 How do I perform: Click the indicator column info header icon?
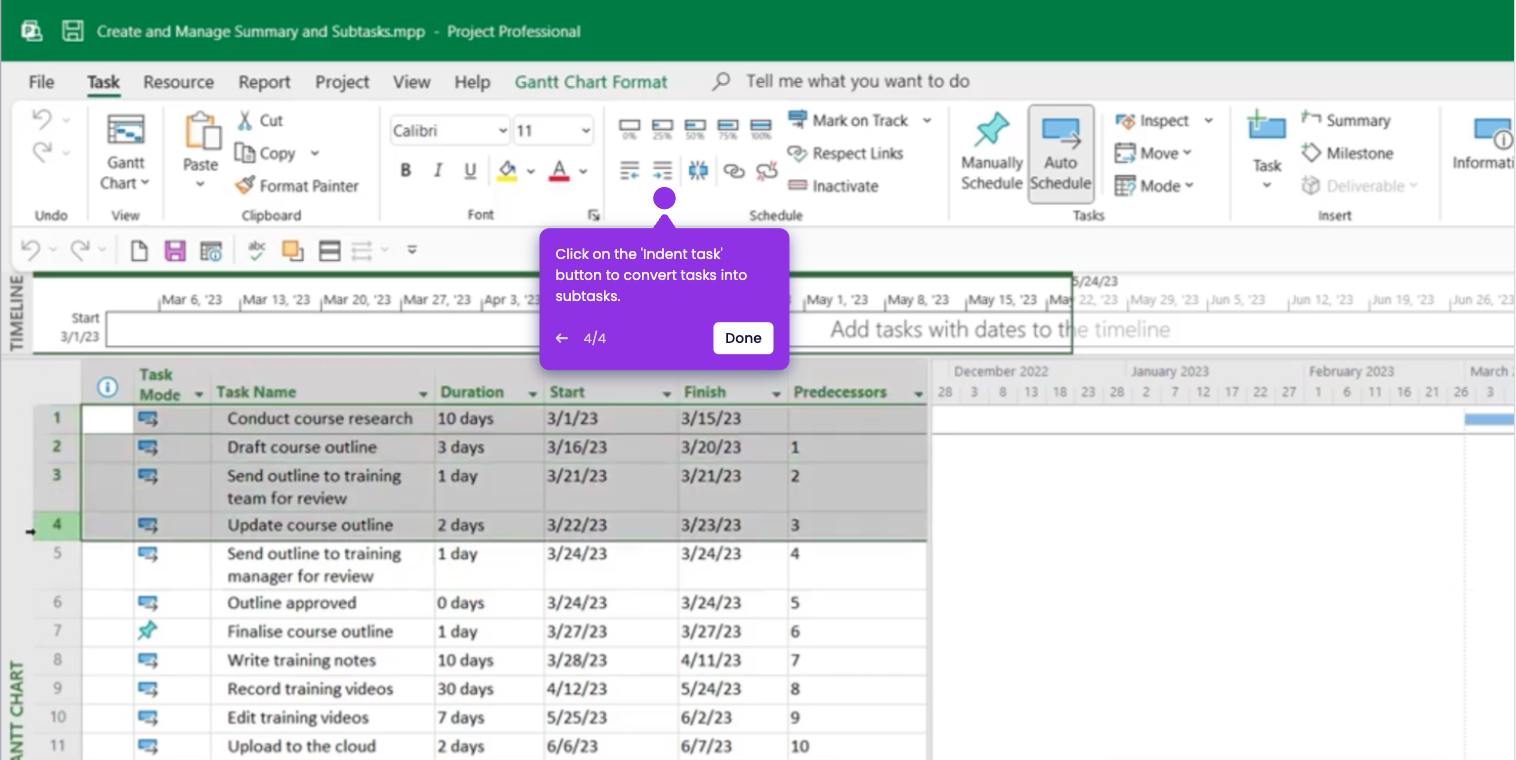click(107, 387)
